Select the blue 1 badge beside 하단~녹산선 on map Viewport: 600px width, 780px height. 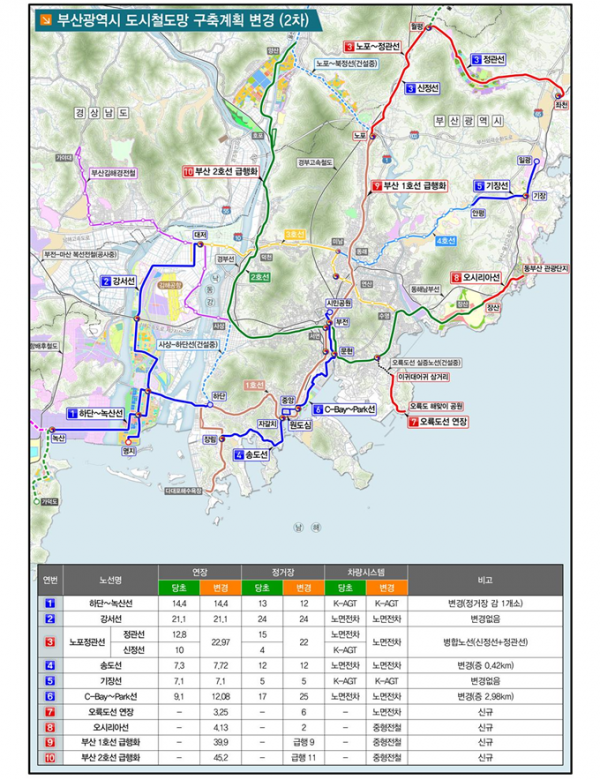click(x=72, y=412)
